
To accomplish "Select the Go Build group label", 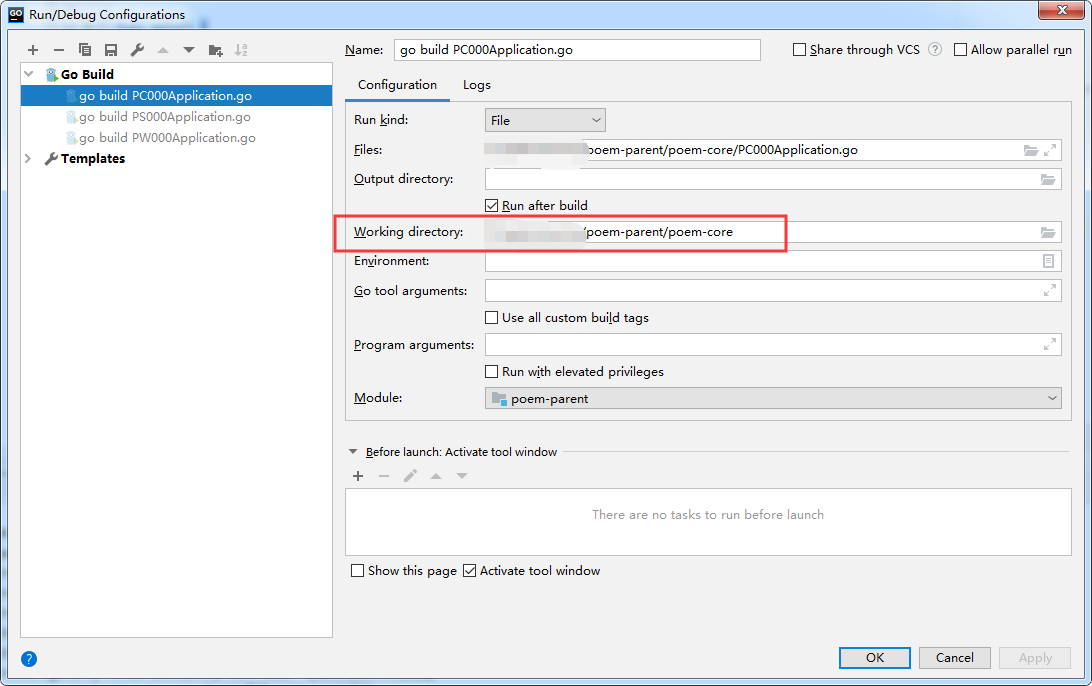I will [87, 75].
